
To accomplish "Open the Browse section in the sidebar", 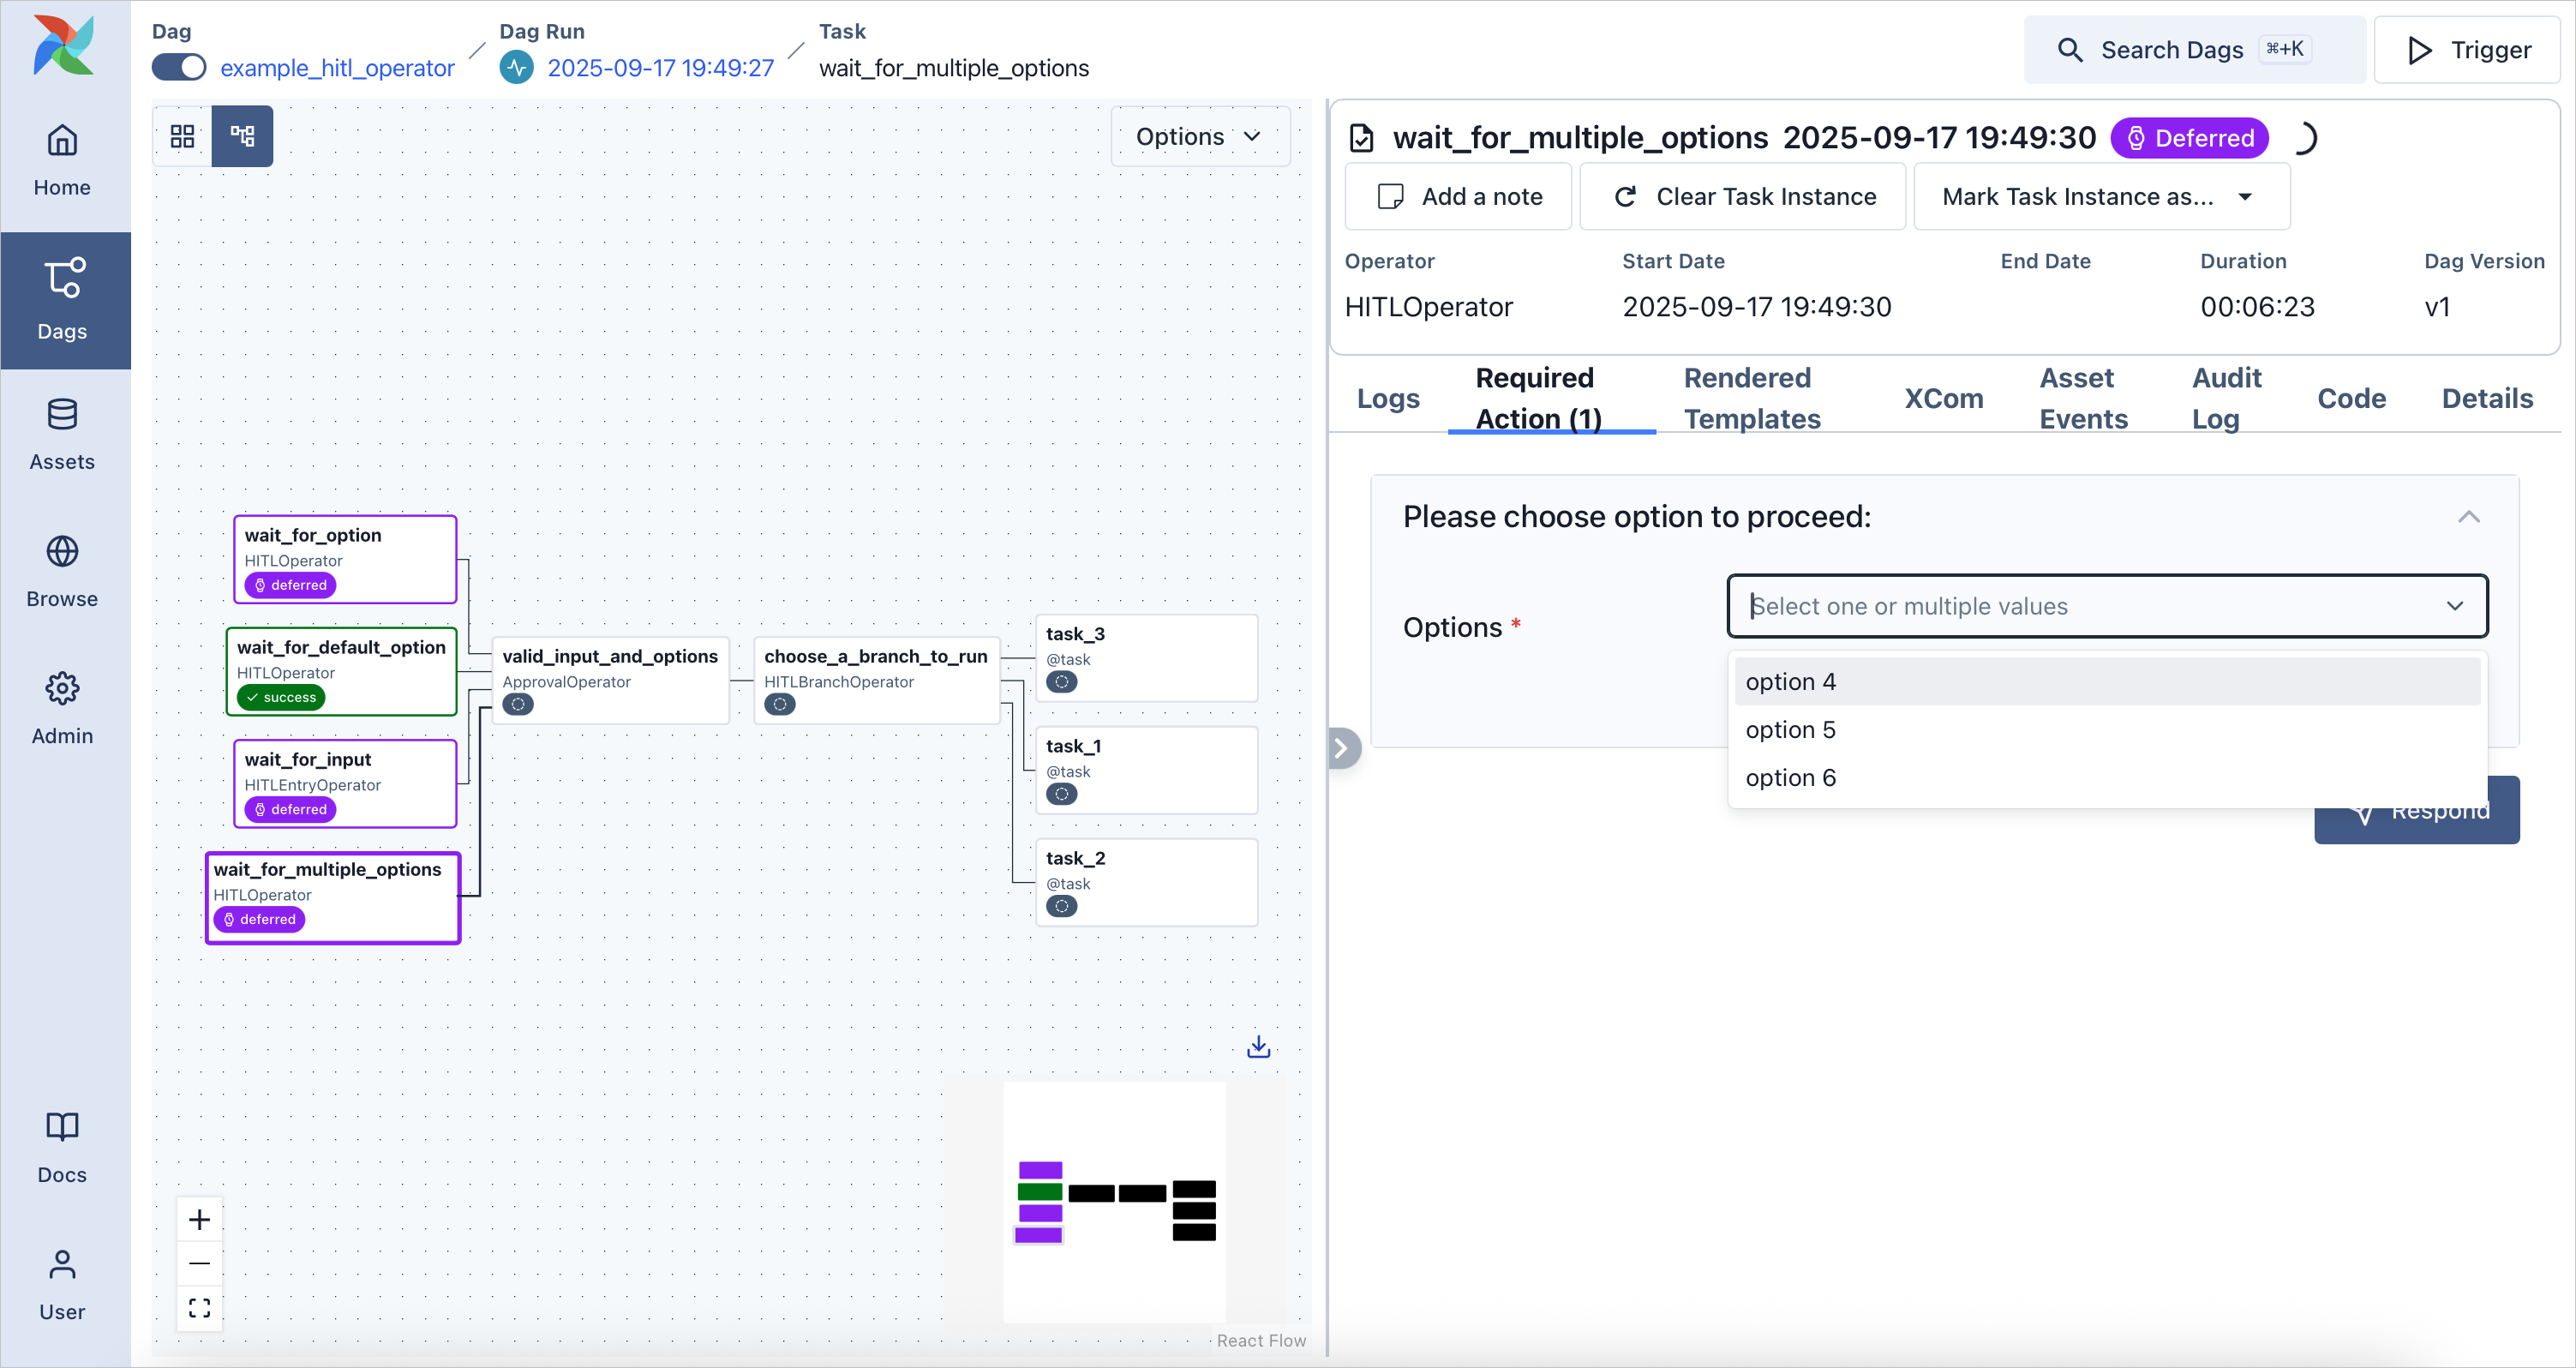I will click(62, 570).
